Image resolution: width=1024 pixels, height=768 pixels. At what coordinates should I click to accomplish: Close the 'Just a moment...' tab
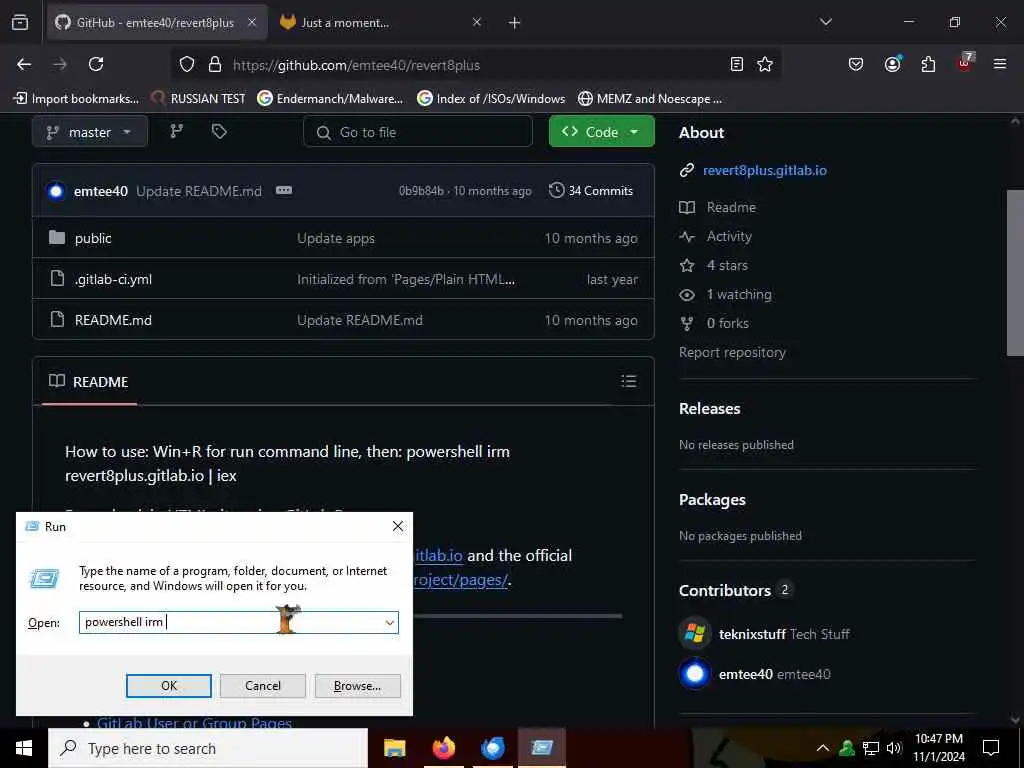pyautogui.click(x=477, y=22)
